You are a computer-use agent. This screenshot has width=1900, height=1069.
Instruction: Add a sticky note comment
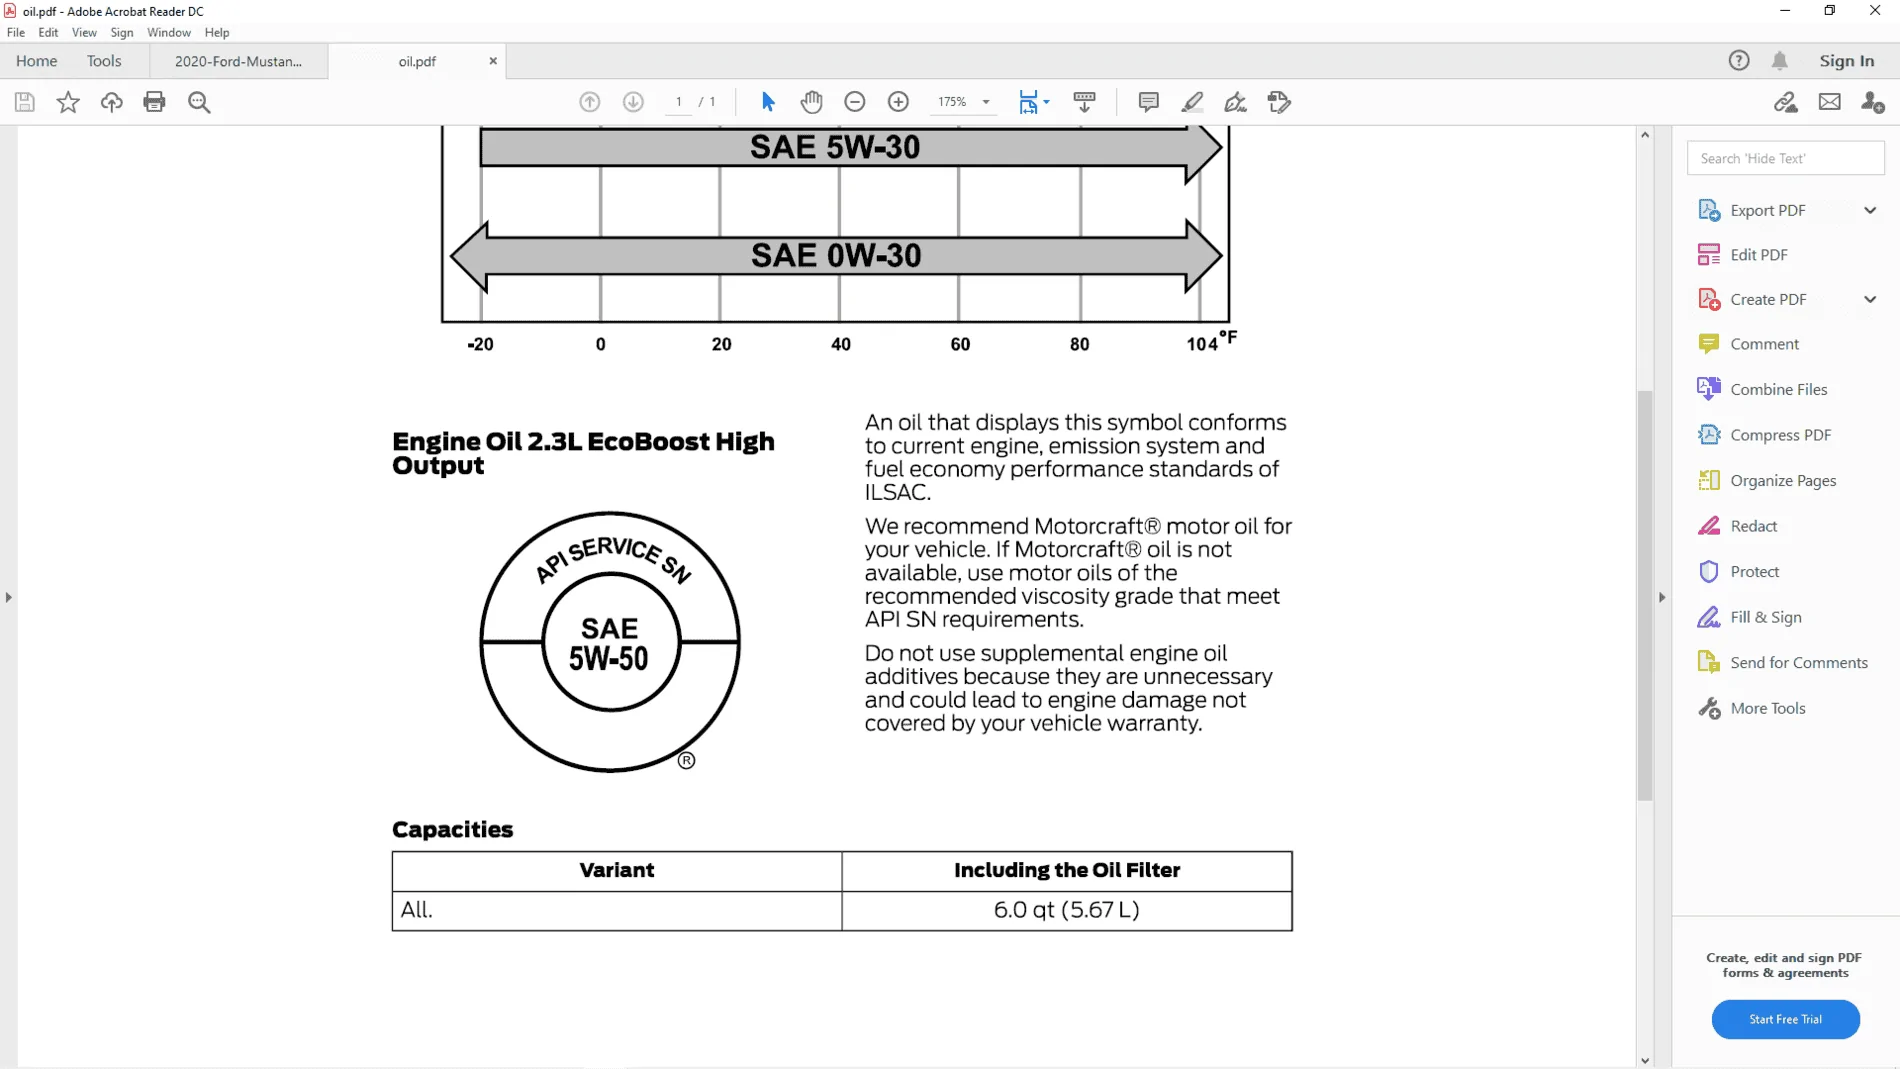(x=1148, y=102)
